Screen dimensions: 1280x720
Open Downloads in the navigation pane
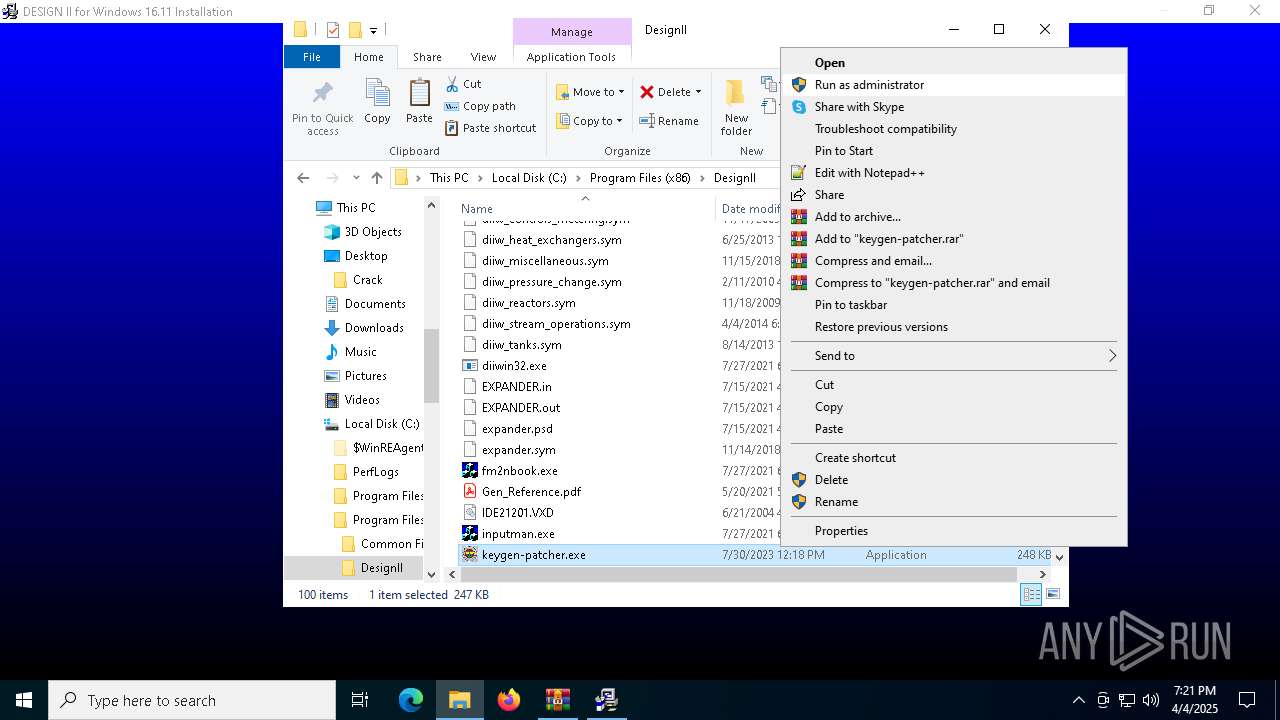coord(374,328)
